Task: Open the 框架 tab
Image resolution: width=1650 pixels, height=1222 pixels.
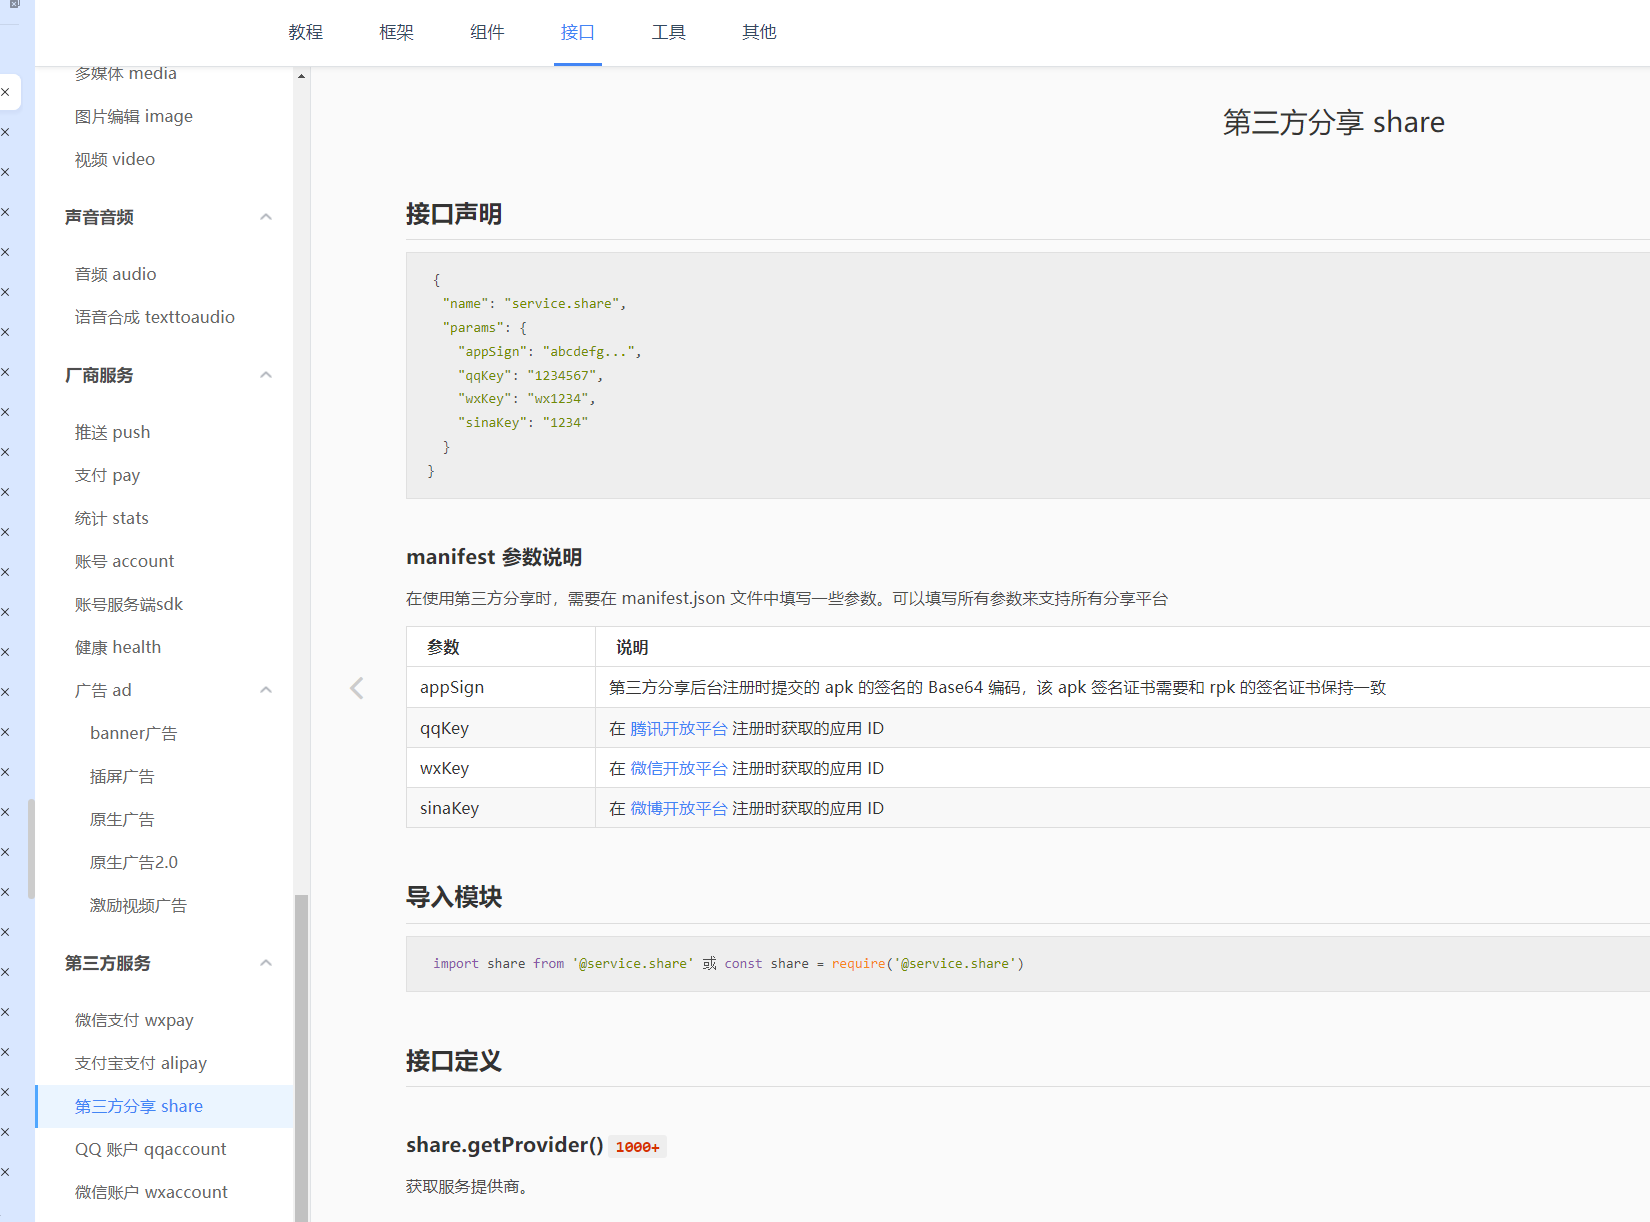Action: 396,32
